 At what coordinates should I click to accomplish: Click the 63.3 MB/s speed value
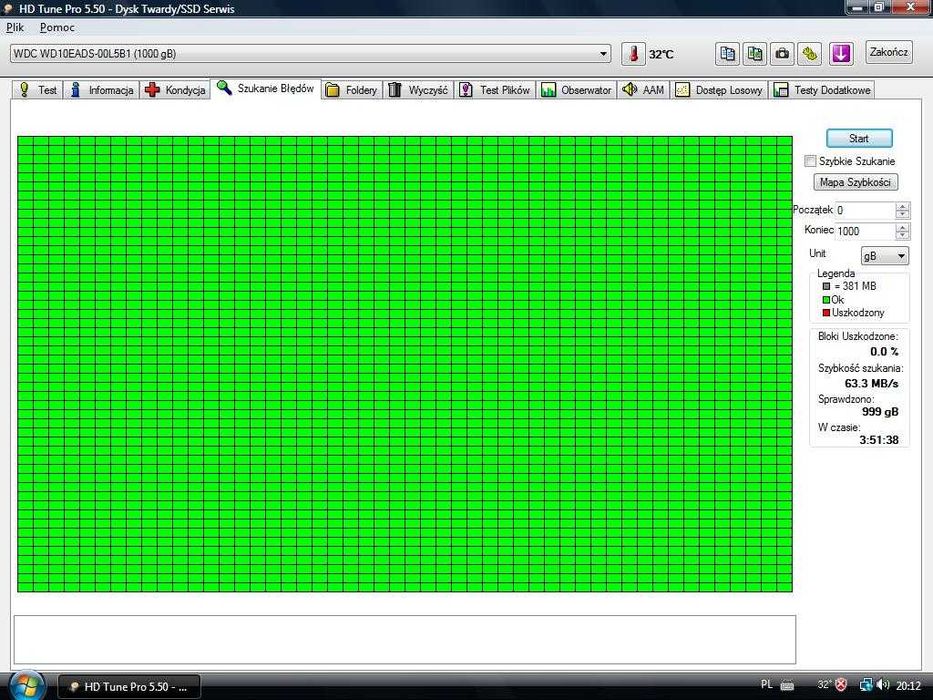click(872, 383)
